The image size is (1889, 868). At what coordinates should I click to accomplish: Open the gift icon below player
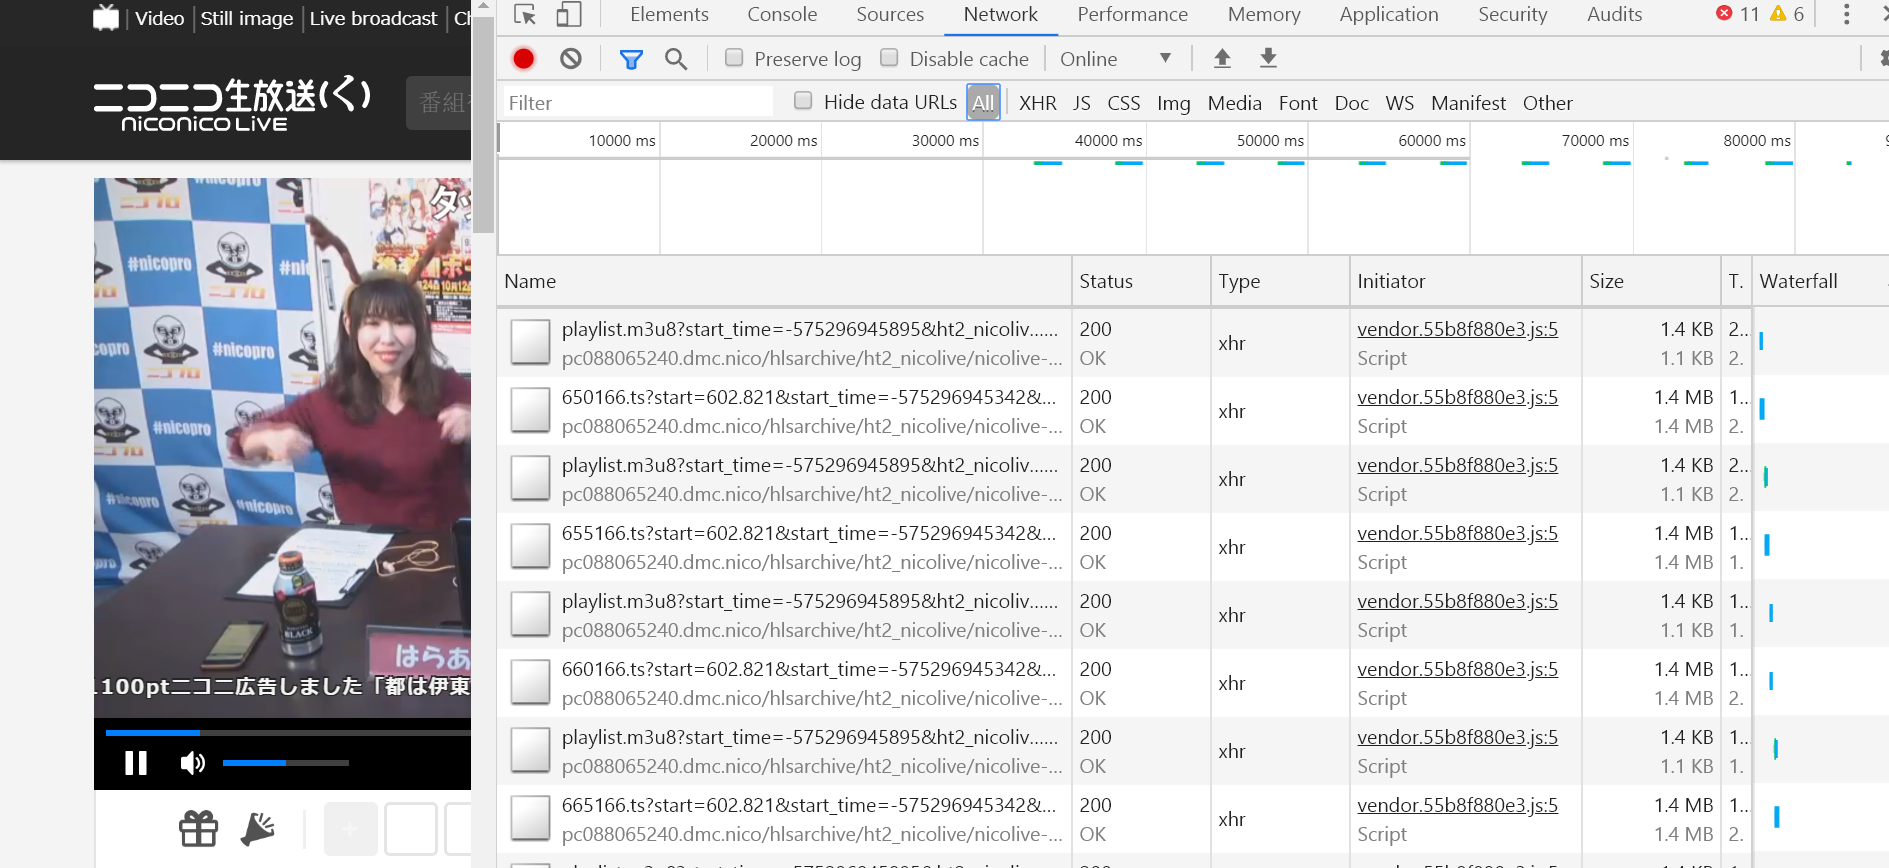coord(198,828)
